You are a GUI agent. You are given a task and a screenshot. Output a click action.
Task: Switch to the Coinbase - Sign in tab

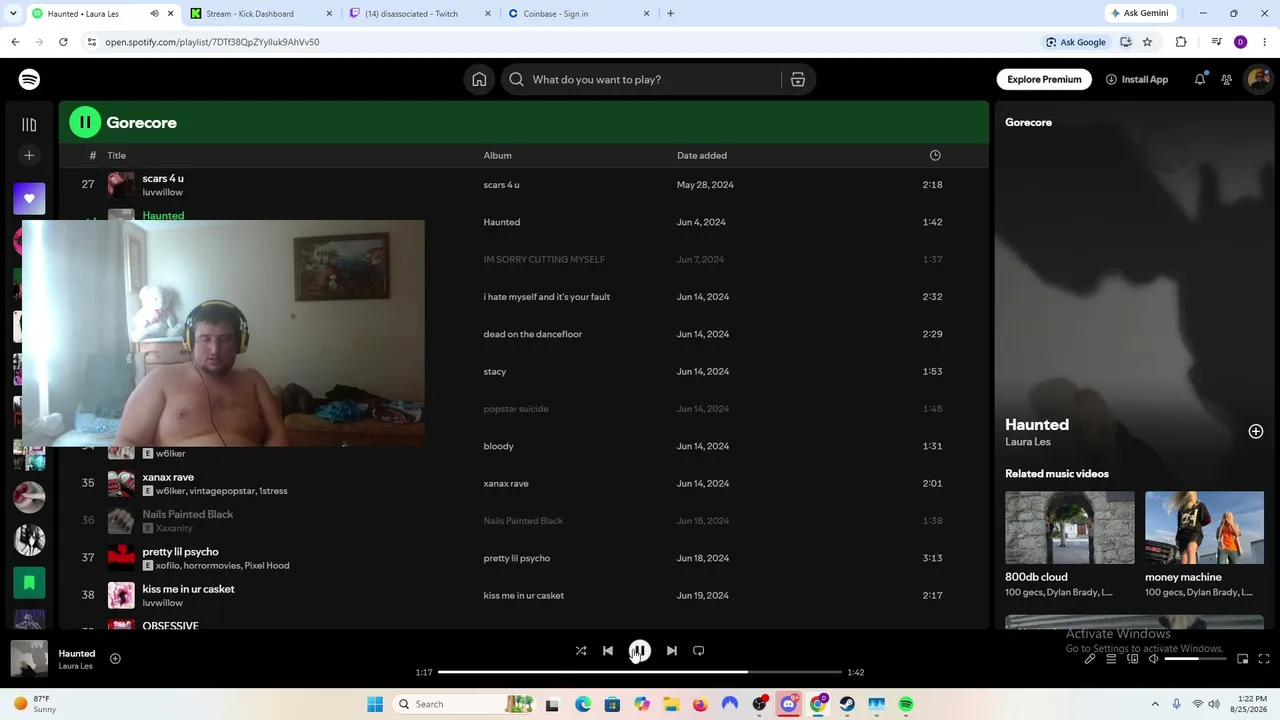click(x=579, y=14)
